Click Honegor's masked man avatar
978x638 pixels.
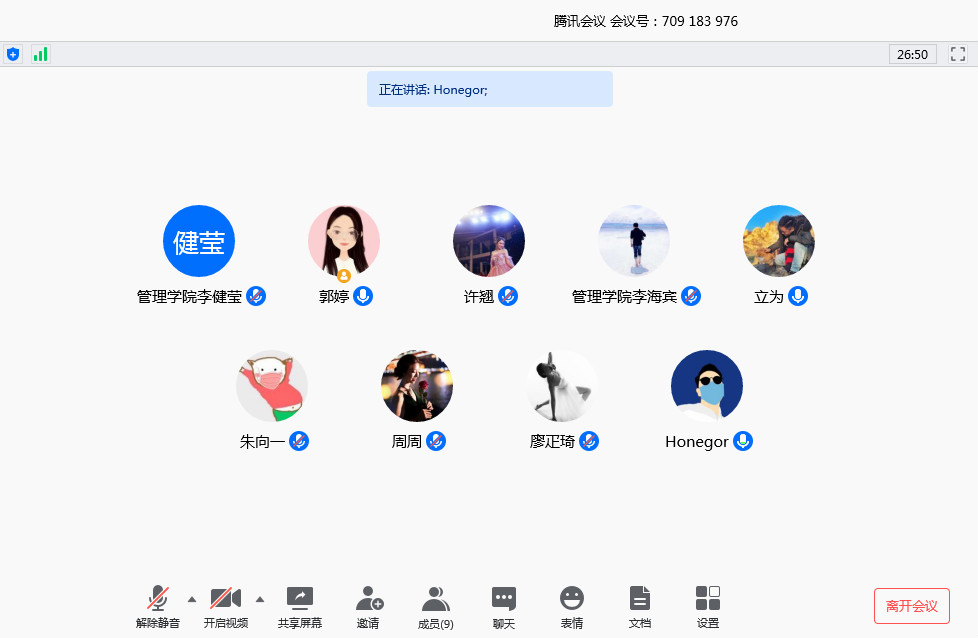coord(707,386)
